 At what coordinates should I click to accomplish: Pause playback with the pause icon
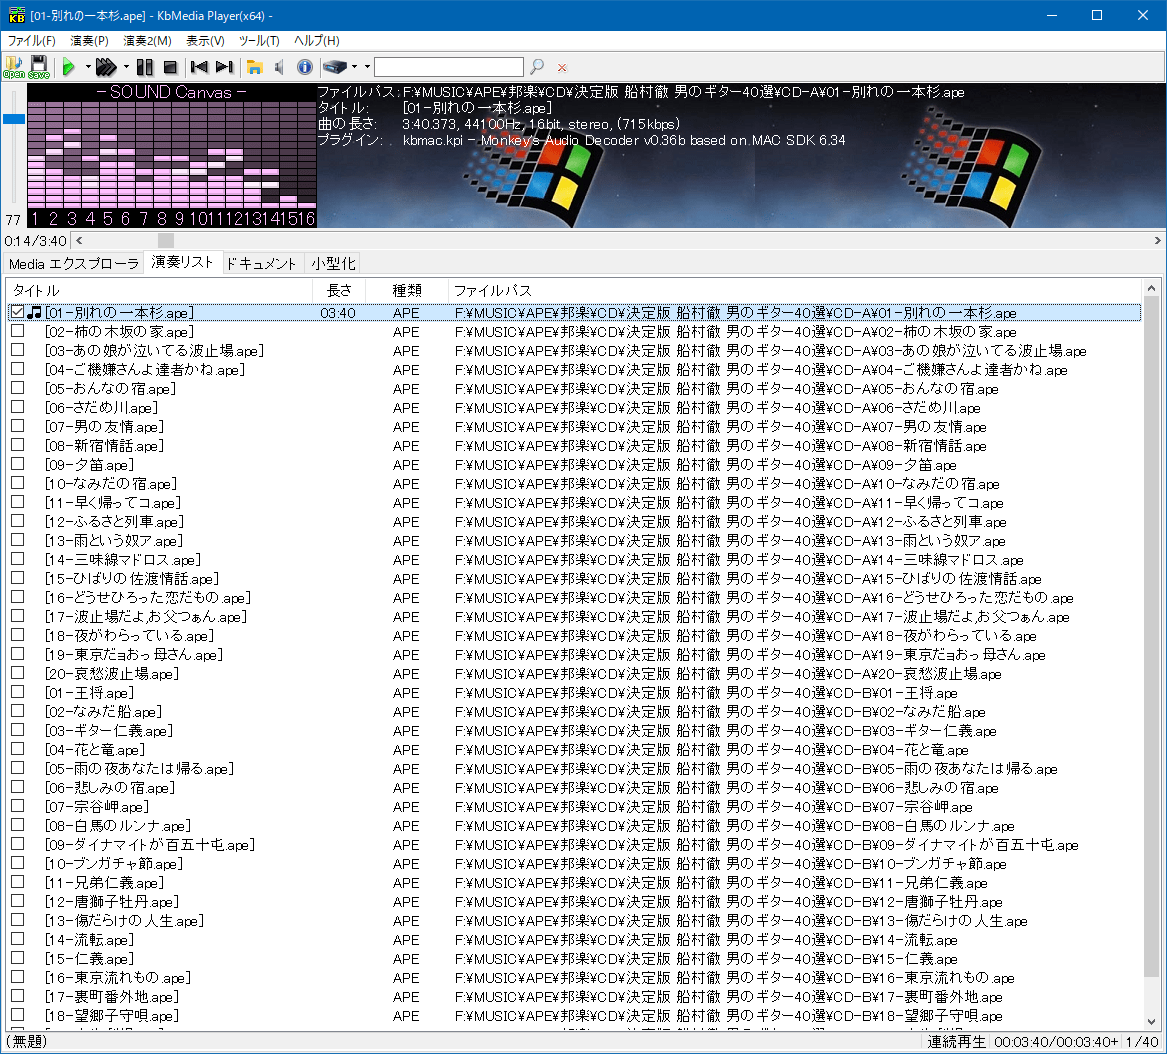coord(145,67)
